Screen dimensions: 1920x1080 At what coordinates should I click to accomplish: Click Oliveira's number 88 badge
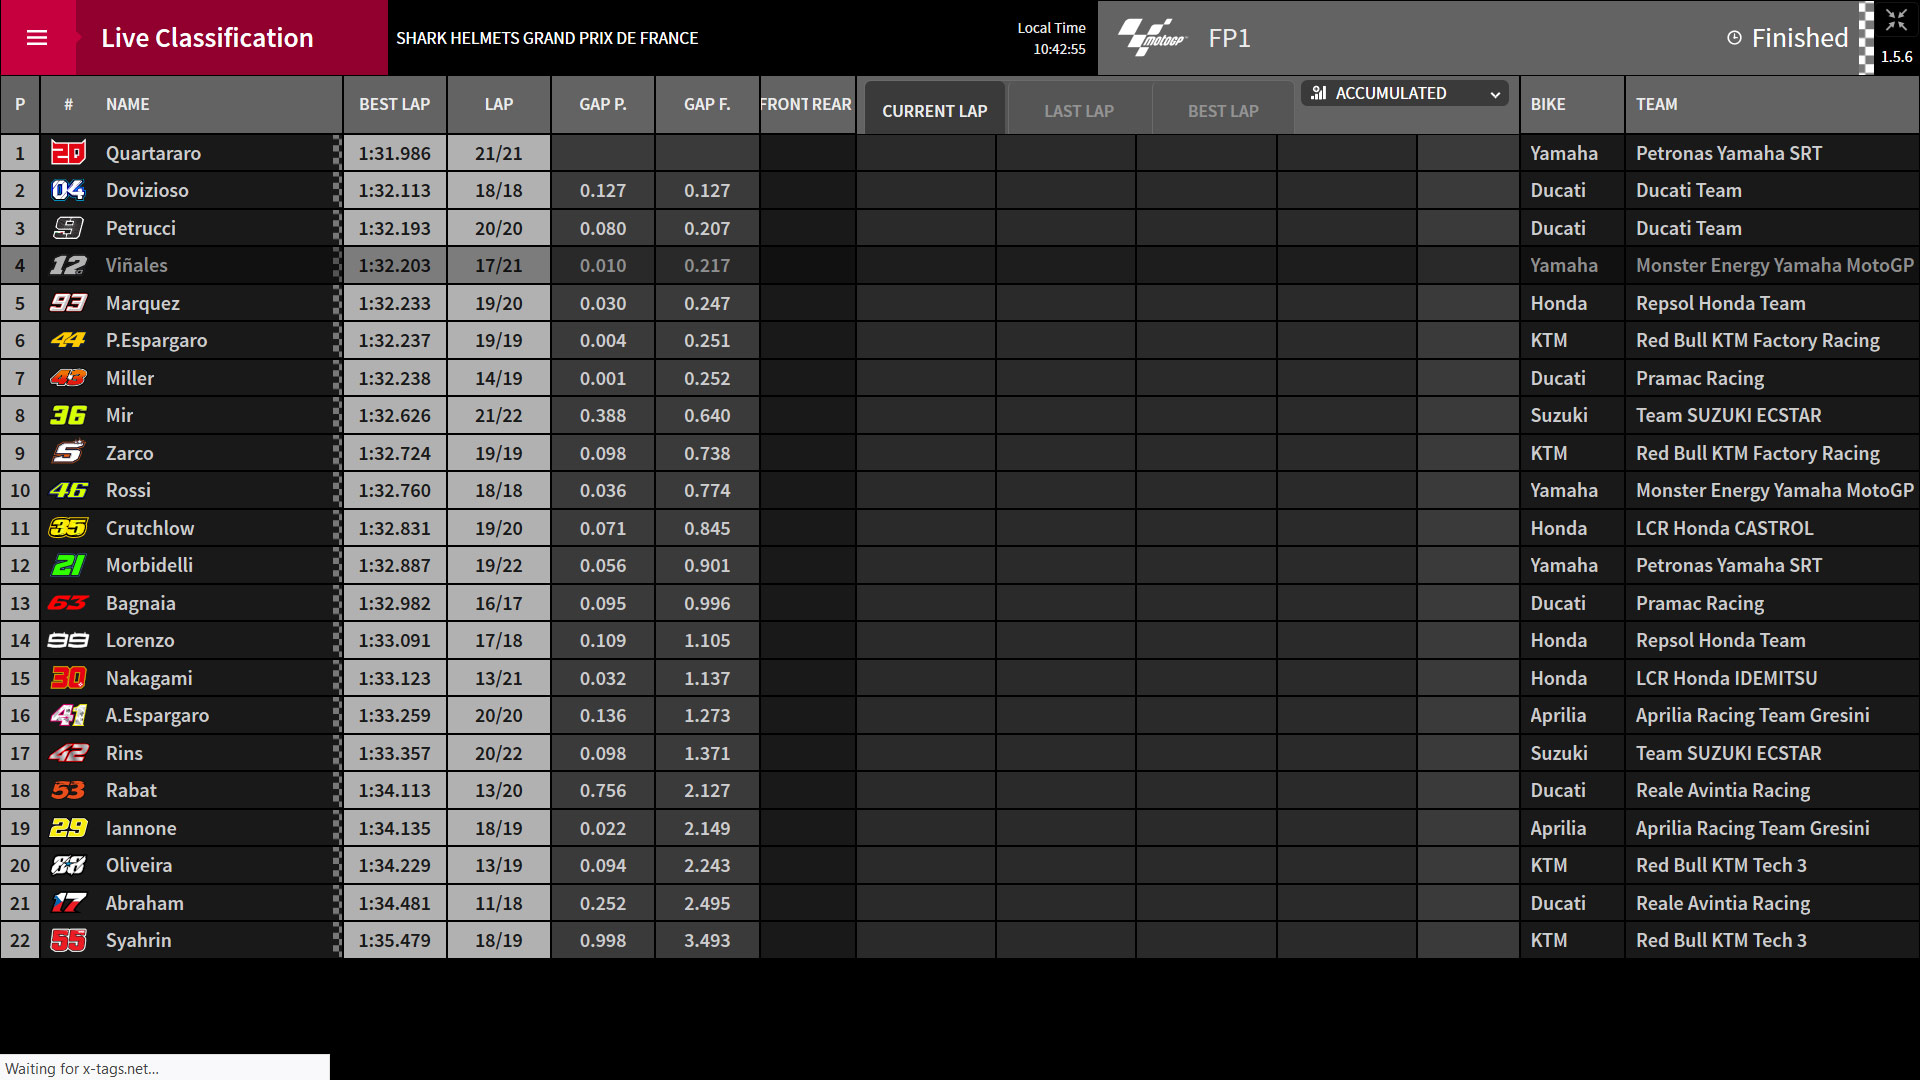click(x=68, y=865)
